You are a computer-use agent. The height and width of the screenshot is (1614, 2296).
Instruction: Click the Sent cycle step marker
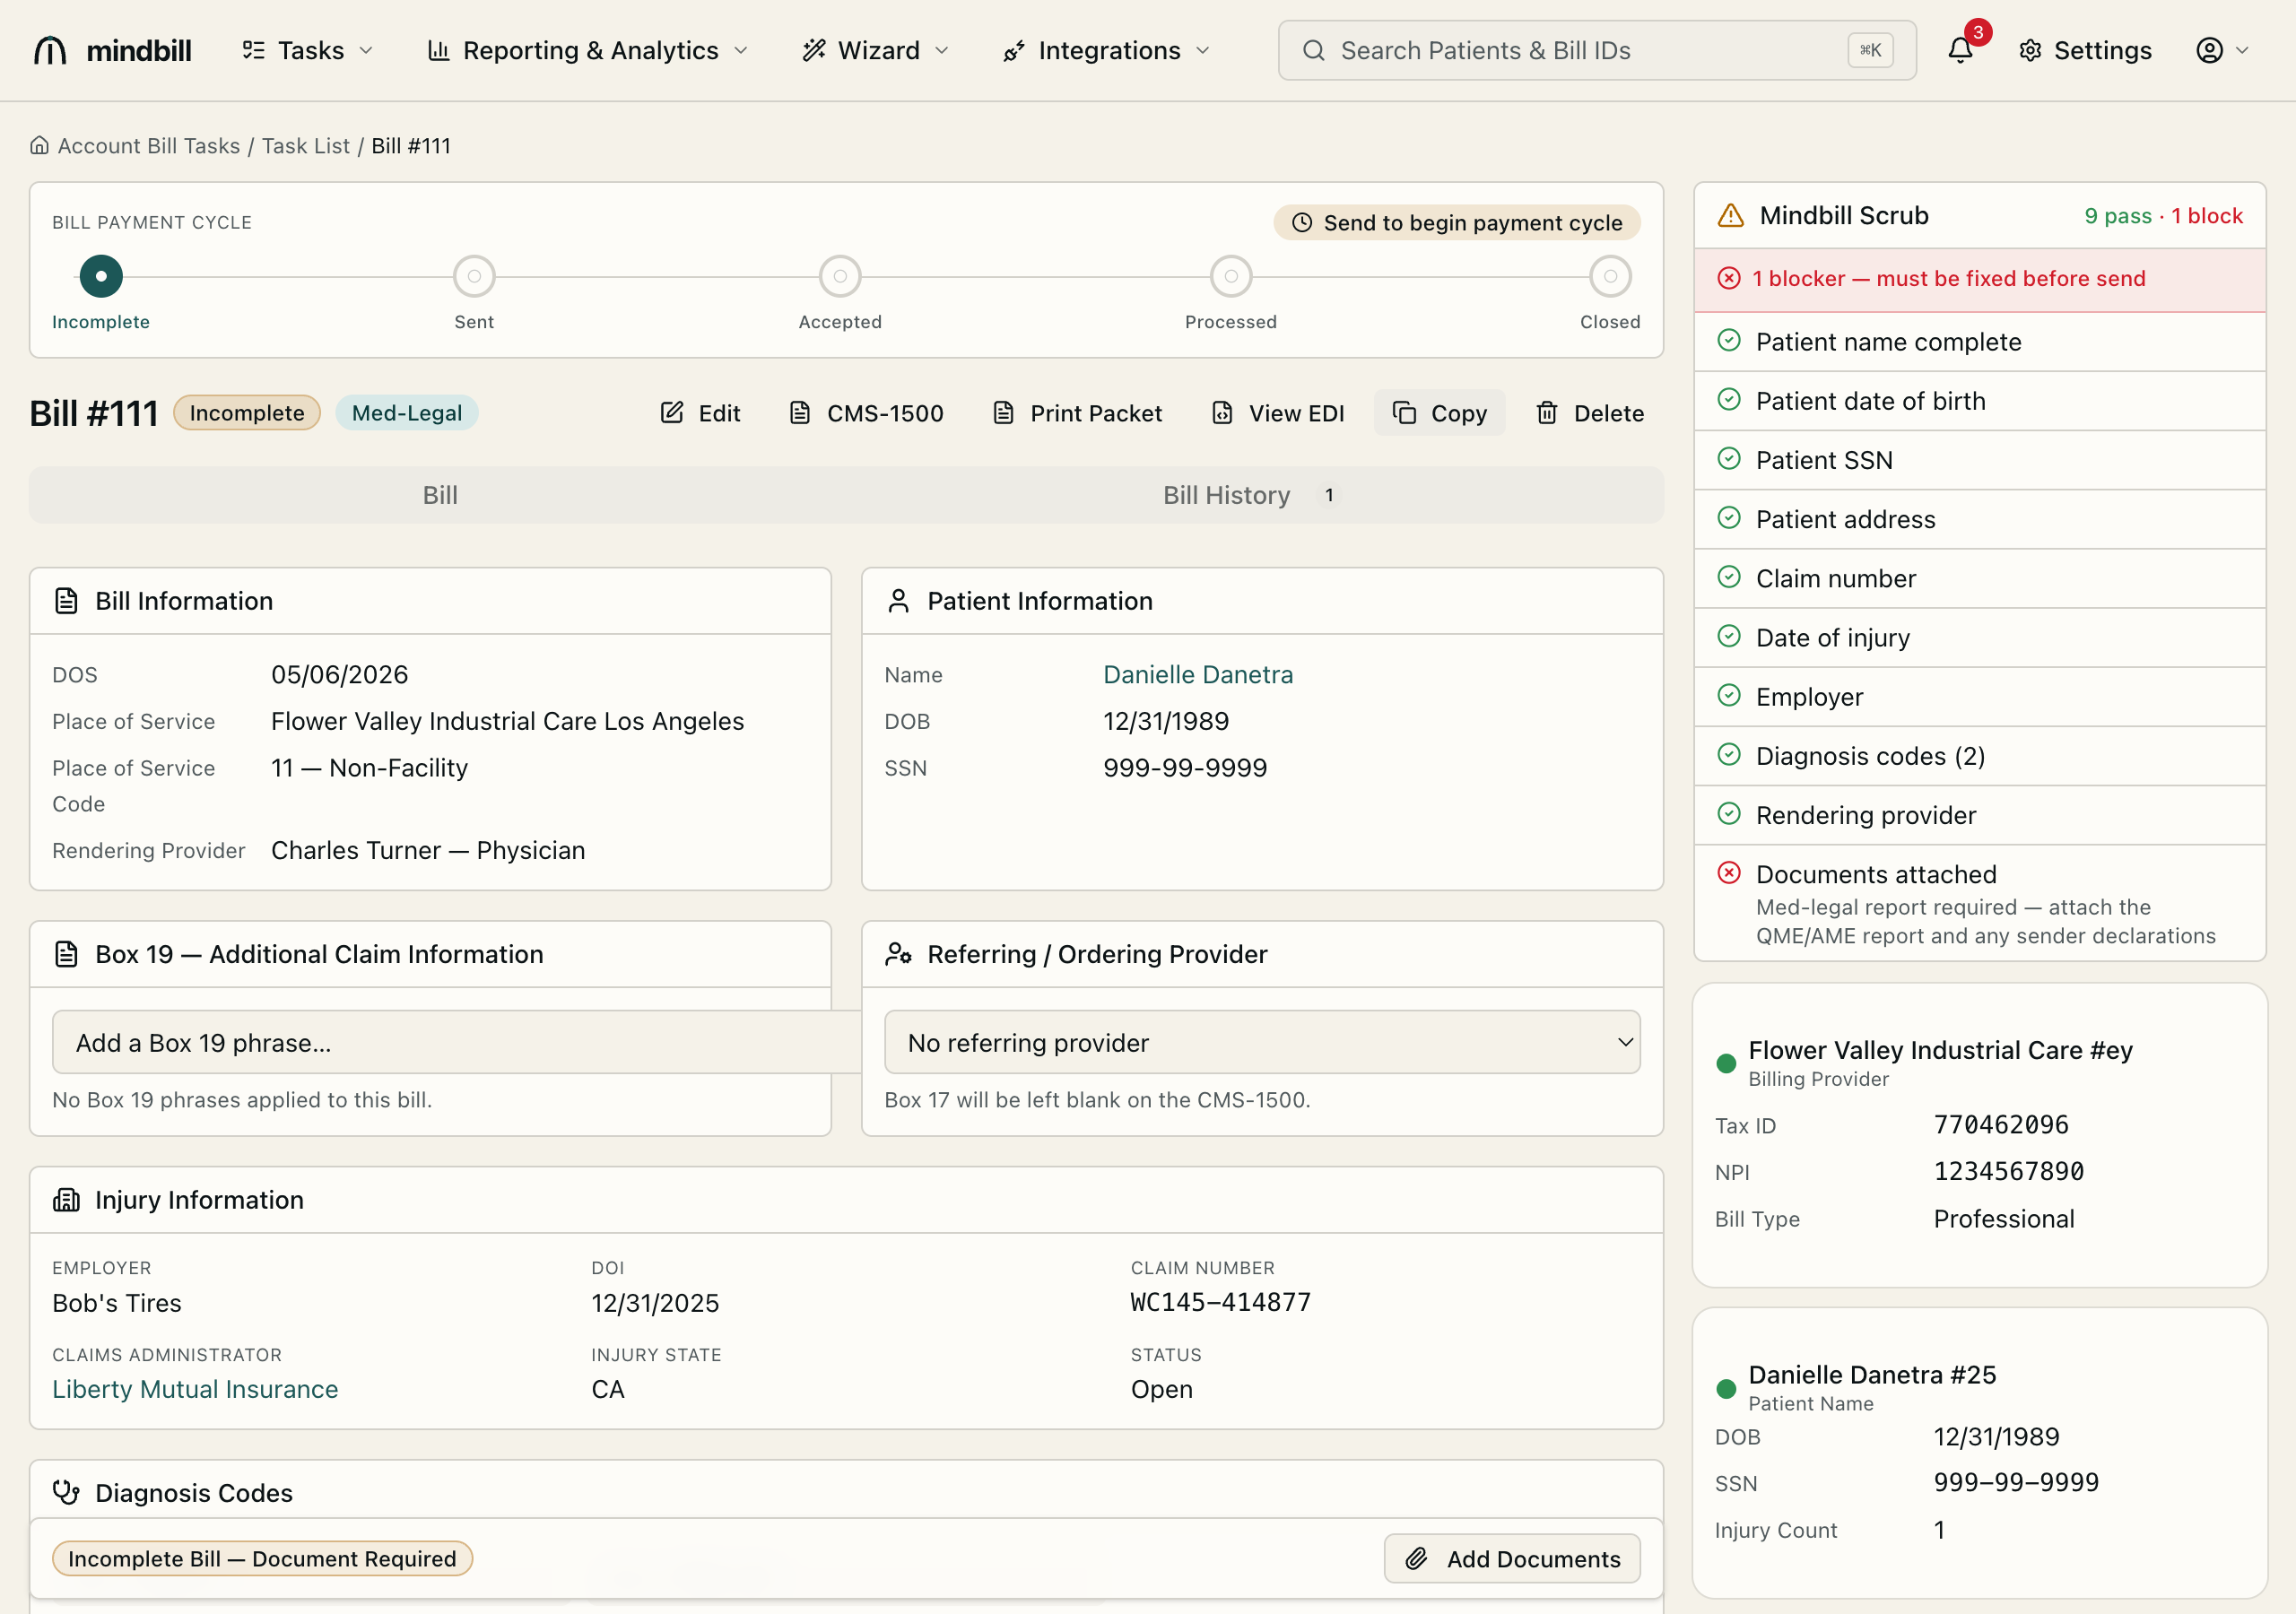(x=474, y=276)
